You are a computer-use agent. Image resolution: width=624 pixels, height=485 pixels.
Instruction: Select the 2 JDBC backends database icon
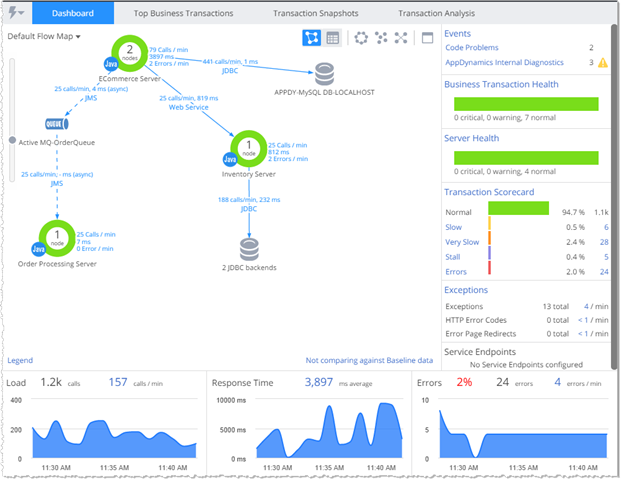[x=249, y=250]
